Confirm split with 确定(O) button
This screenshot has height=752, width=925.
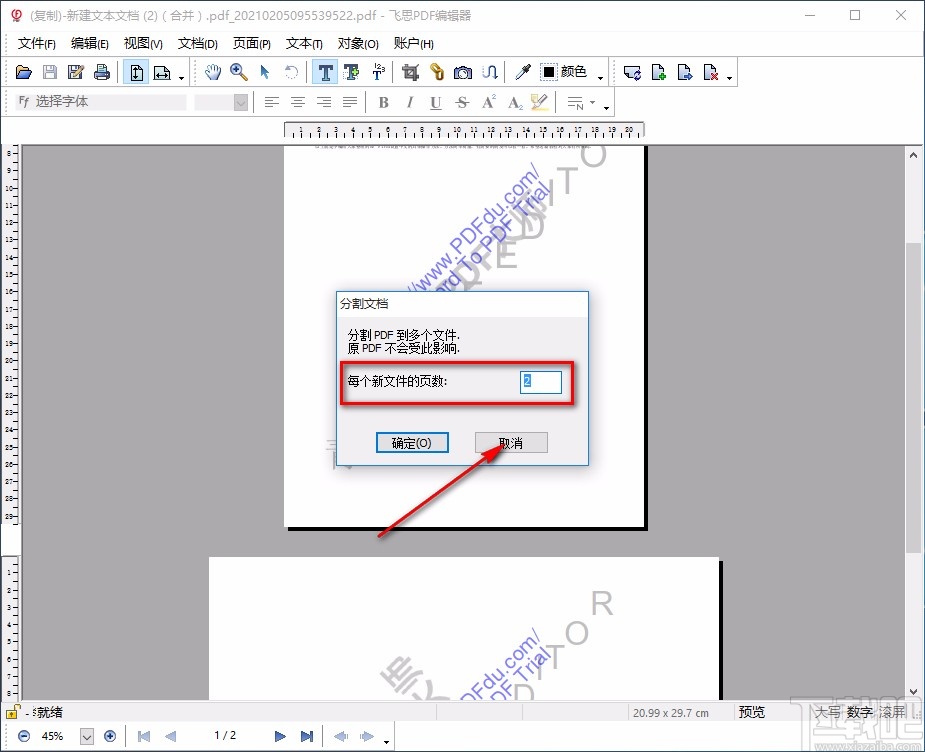point(412,442)
